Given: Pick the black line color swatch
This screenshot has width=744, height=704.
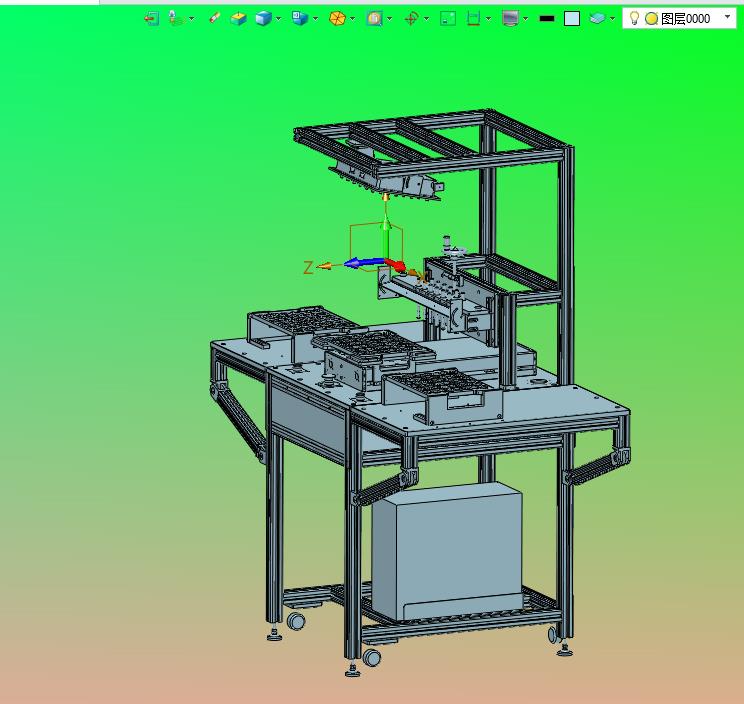Looking at the screenshot, I should tap(547, 19).
